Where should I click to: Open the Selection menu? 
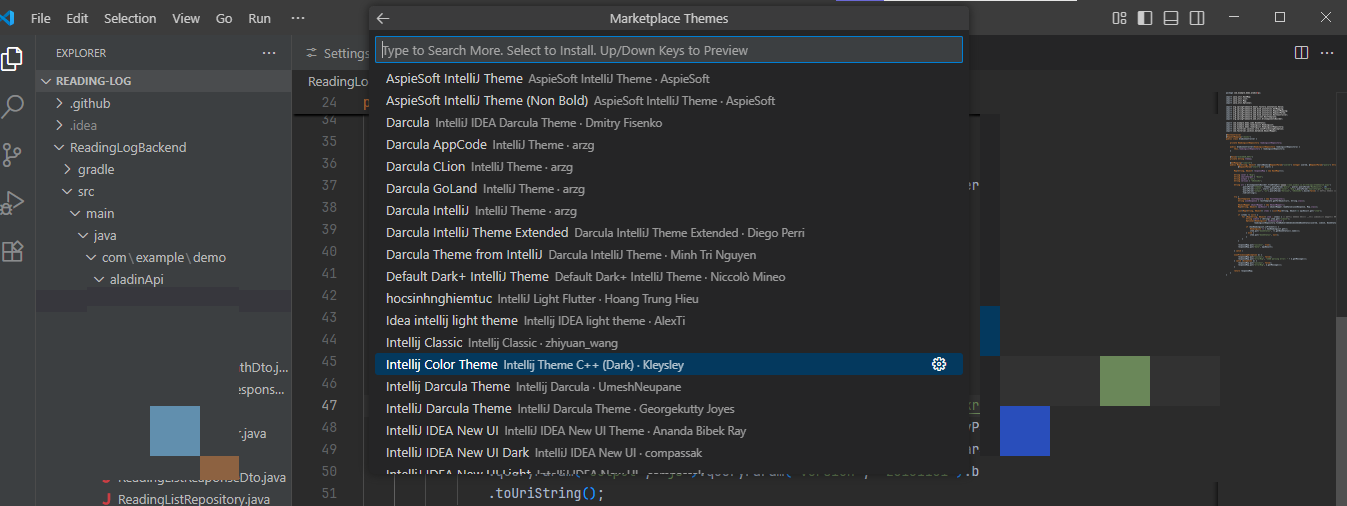tap(130, 18)
